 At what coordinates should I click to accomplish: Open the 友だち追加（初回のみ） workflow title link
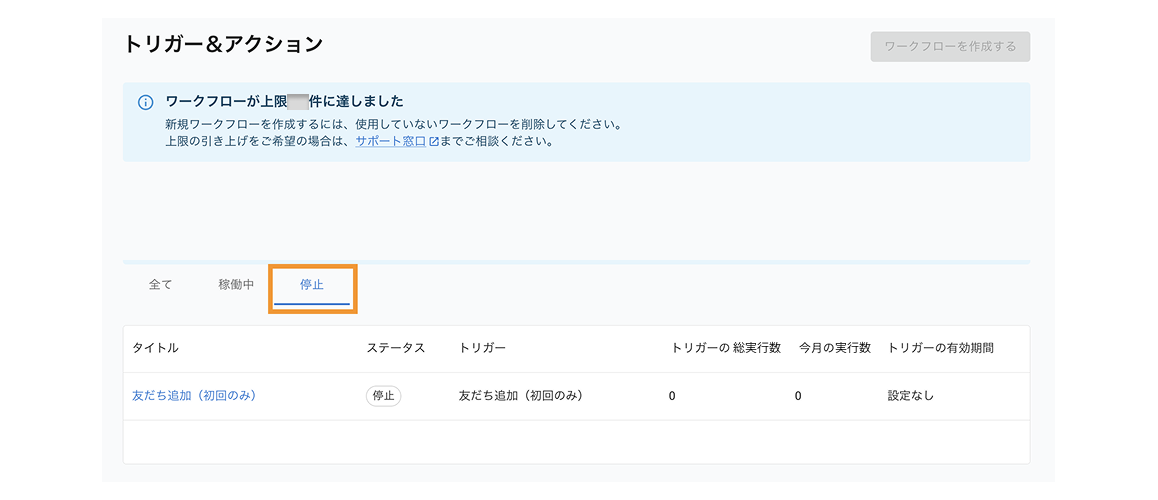coord(193,396)
